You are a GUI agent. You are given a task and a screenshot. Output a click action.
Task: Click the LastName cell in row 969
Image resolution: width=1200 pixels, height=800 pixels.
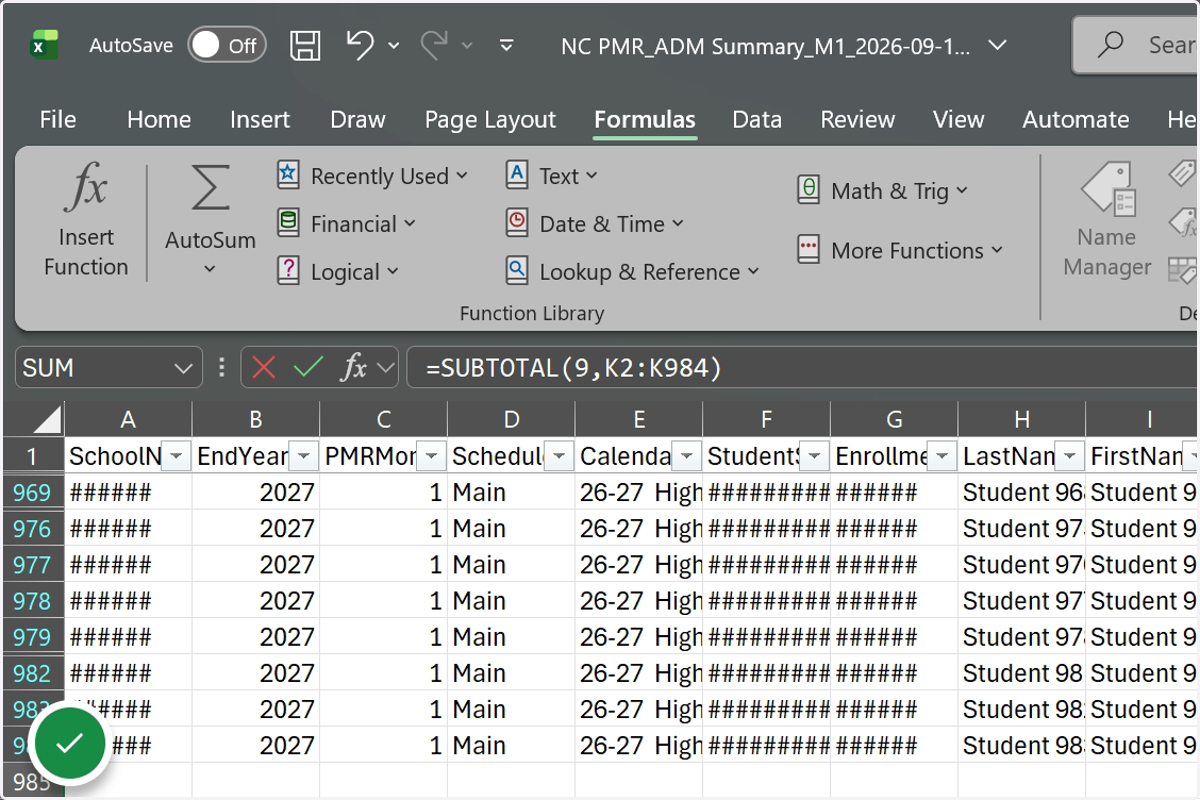tap(1022, 493)
